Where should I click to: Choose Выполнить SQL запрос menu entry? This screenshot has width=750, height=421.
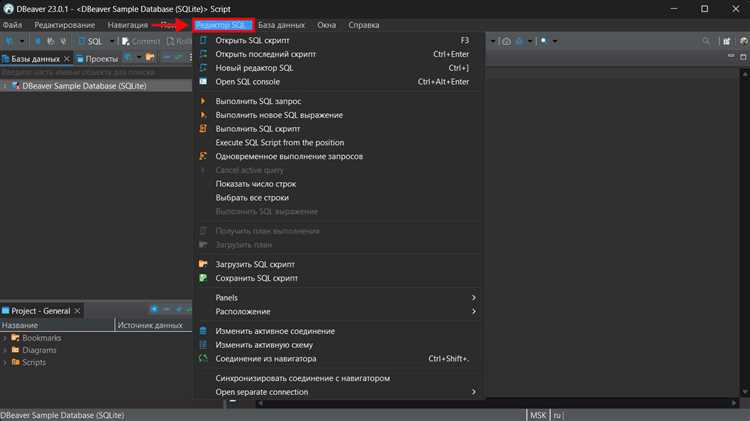[338, 101]
